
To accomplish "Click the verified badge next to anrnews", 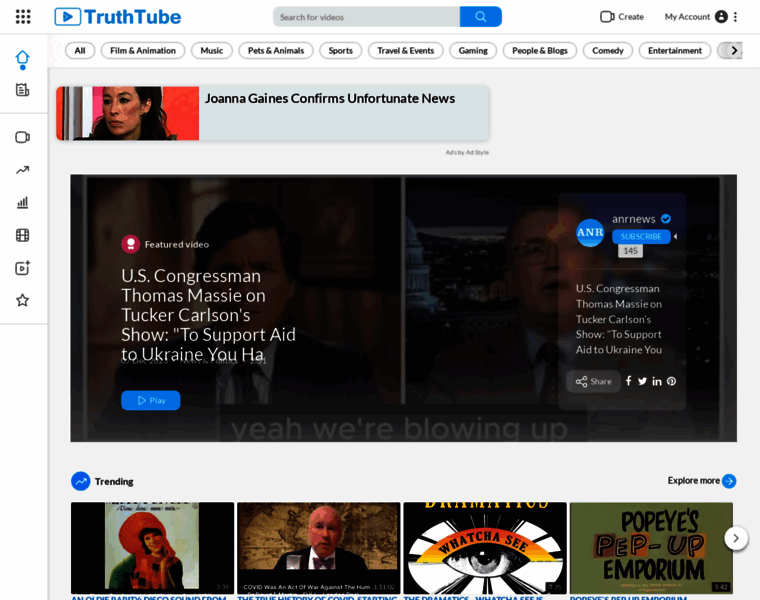I will tap(666, 219).
